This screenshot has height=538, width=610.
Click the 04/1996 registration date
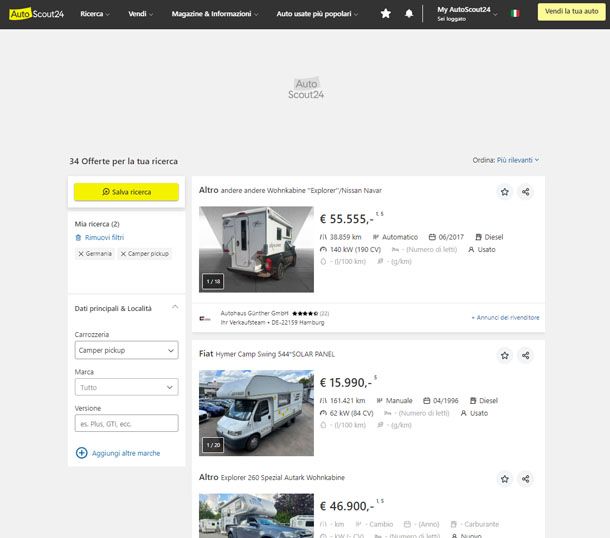point(446,401)
